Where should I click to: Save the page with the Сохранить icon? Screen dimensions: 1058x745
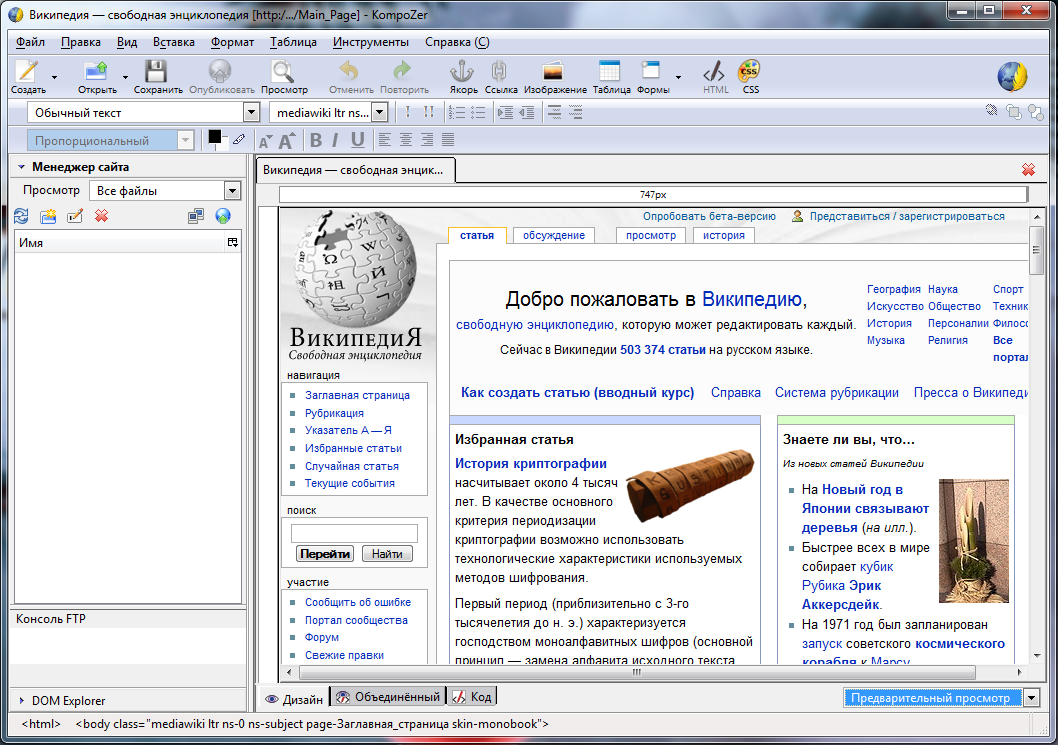point(157,72)
